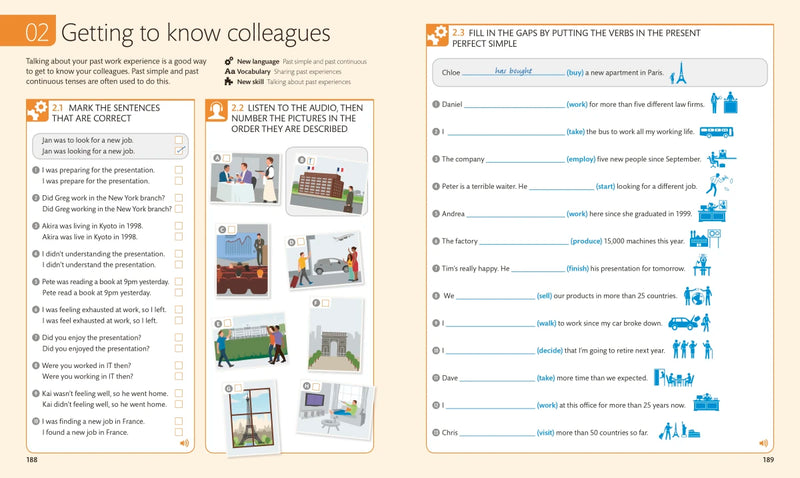The width and height of the screenshot is (800, 478).
Task: Tick the checkbox for "Did you enjoy the presentation?"
Action: coord(179,338)
